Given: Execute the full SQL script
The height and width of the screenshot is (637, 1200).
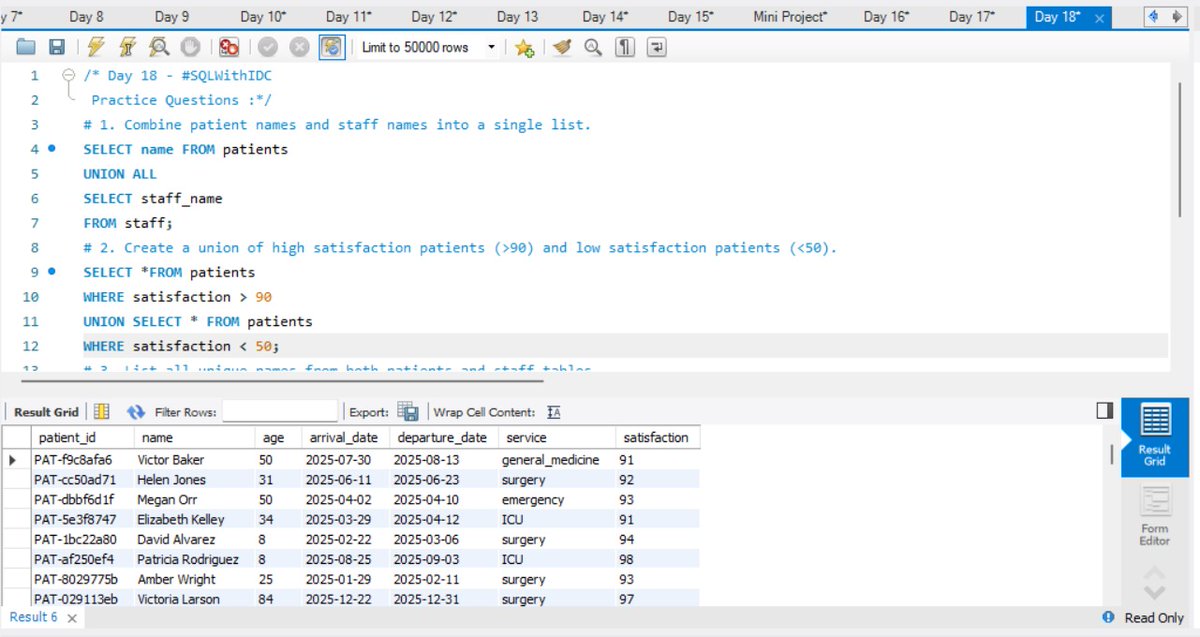Looking at the screenshot, I should 95,47.
